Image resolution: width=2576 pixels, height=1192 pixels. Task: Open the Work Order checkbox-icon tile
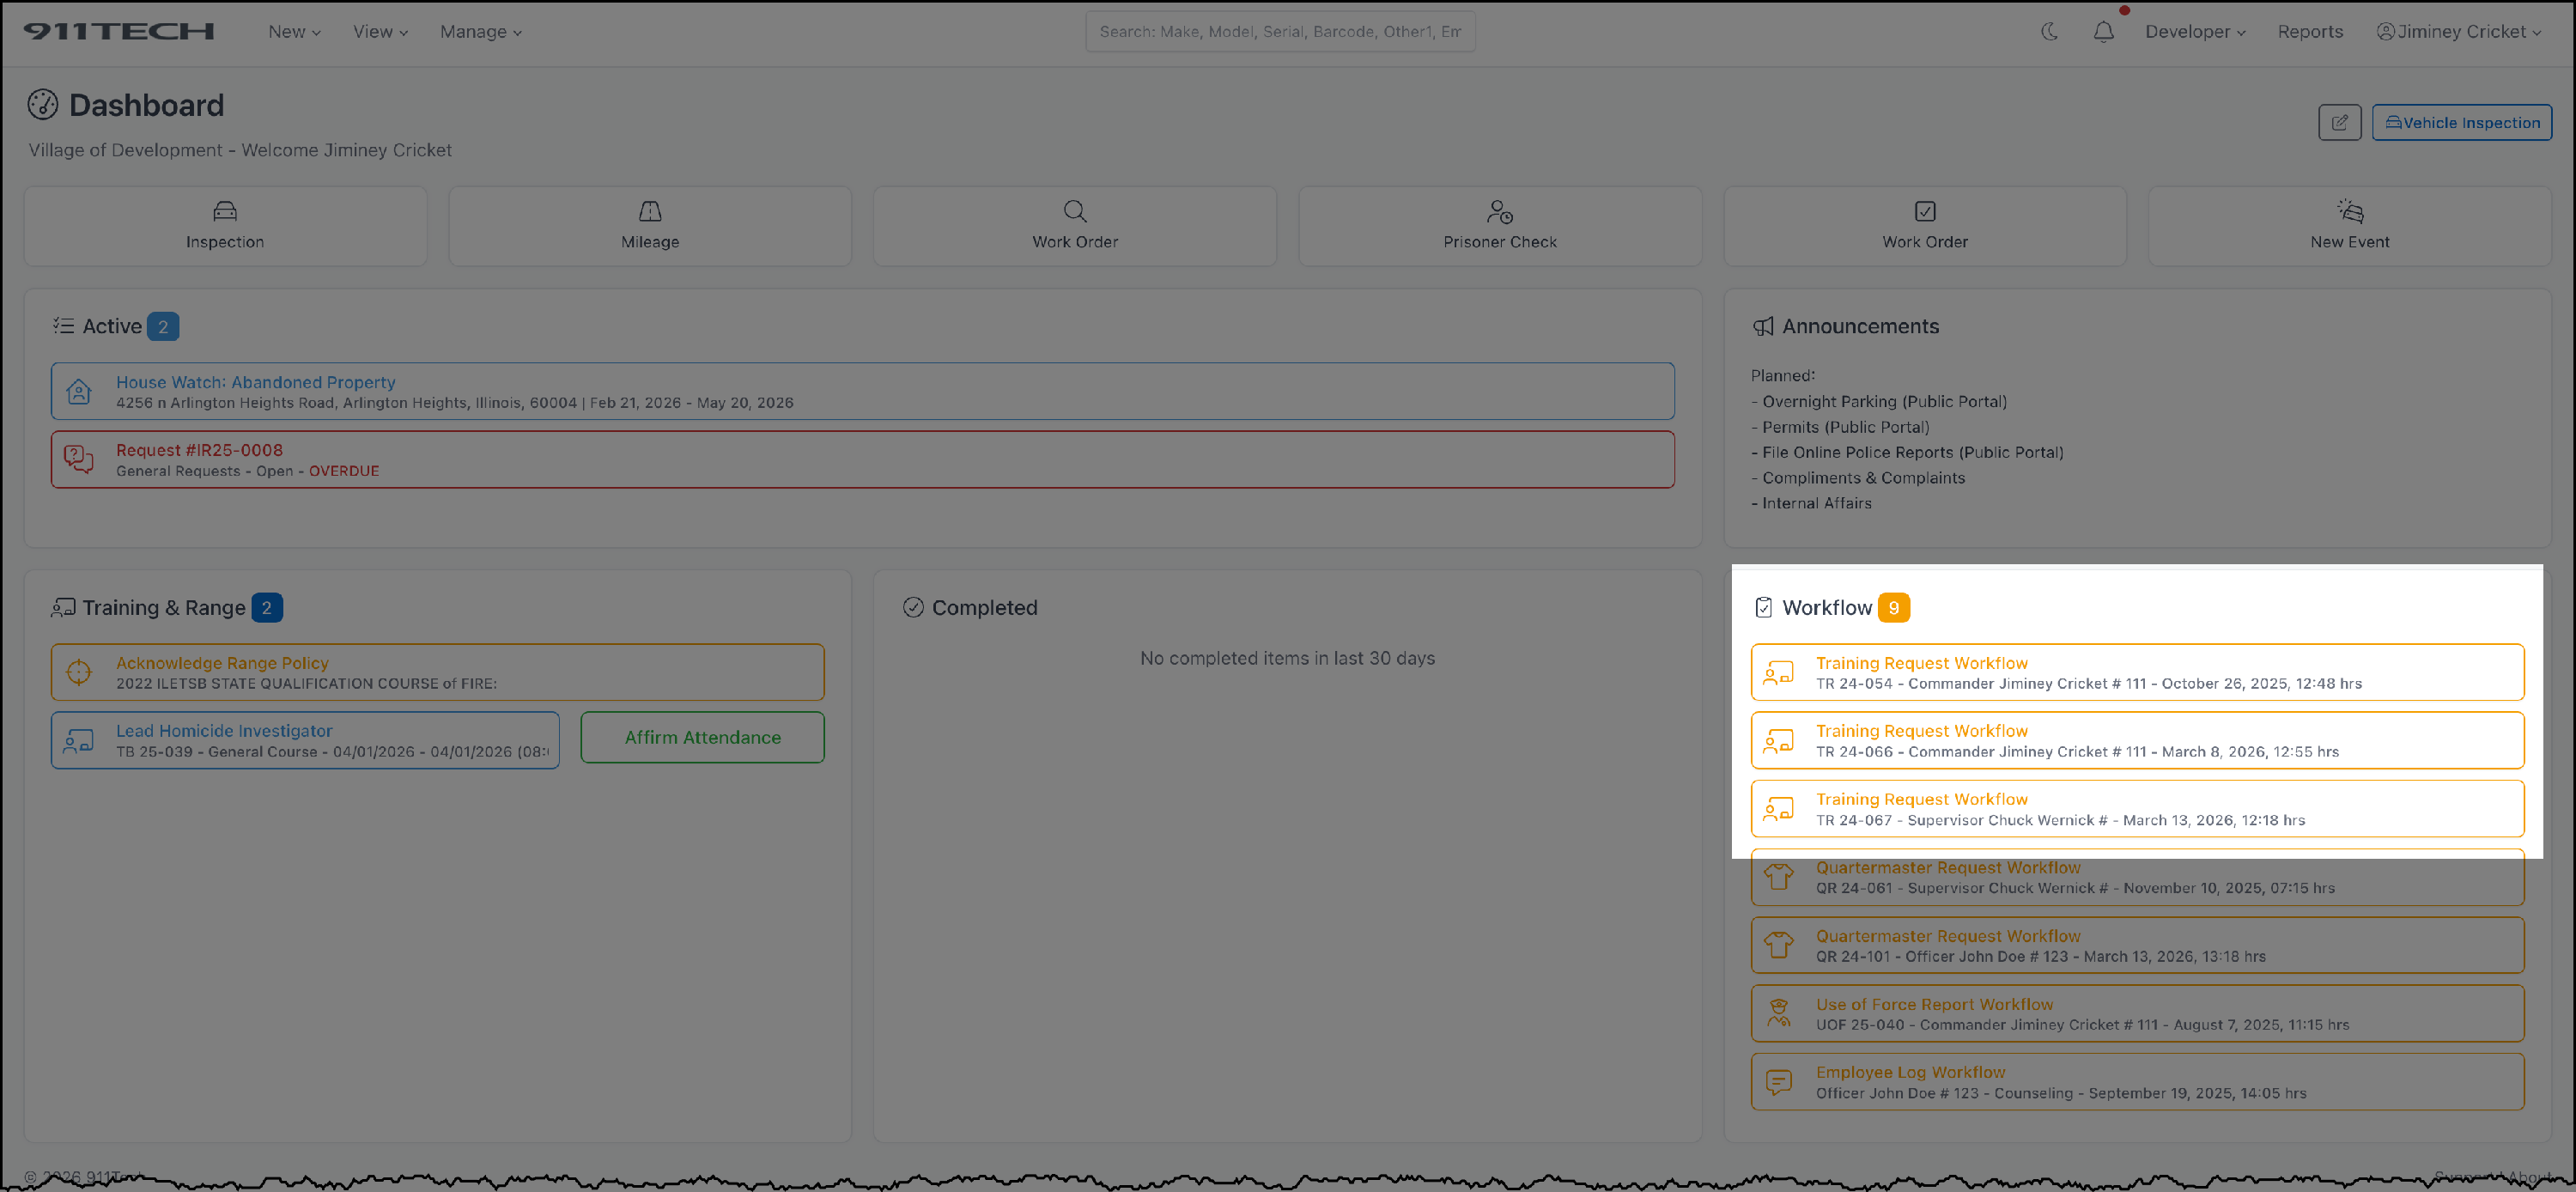tap(1924, 212)
